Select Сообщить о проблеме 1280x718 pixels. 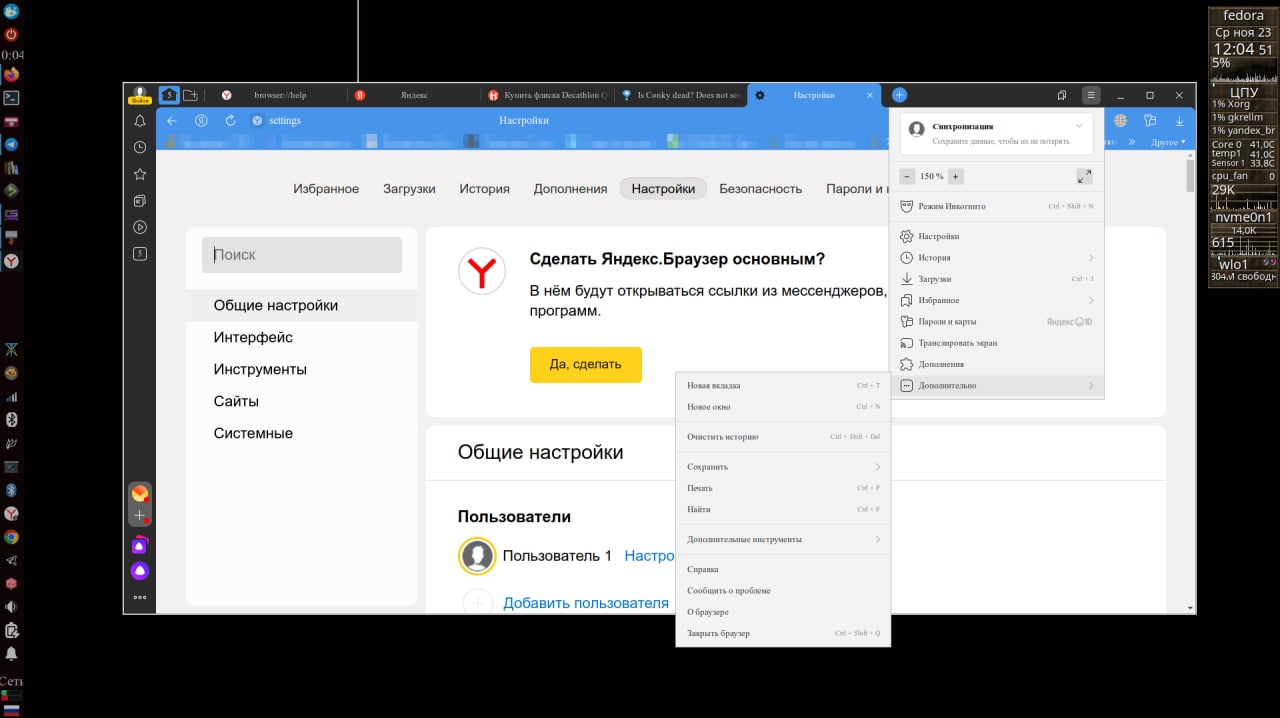coord(783,591)
